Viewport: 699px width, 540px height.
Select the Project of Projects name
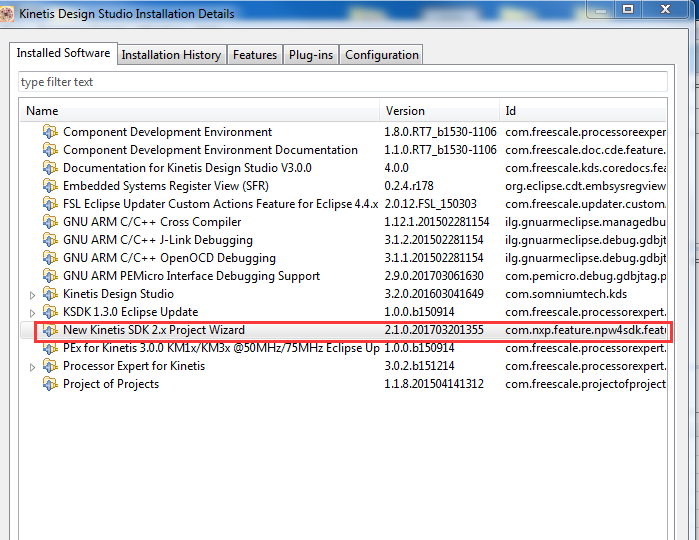[111, 384]
